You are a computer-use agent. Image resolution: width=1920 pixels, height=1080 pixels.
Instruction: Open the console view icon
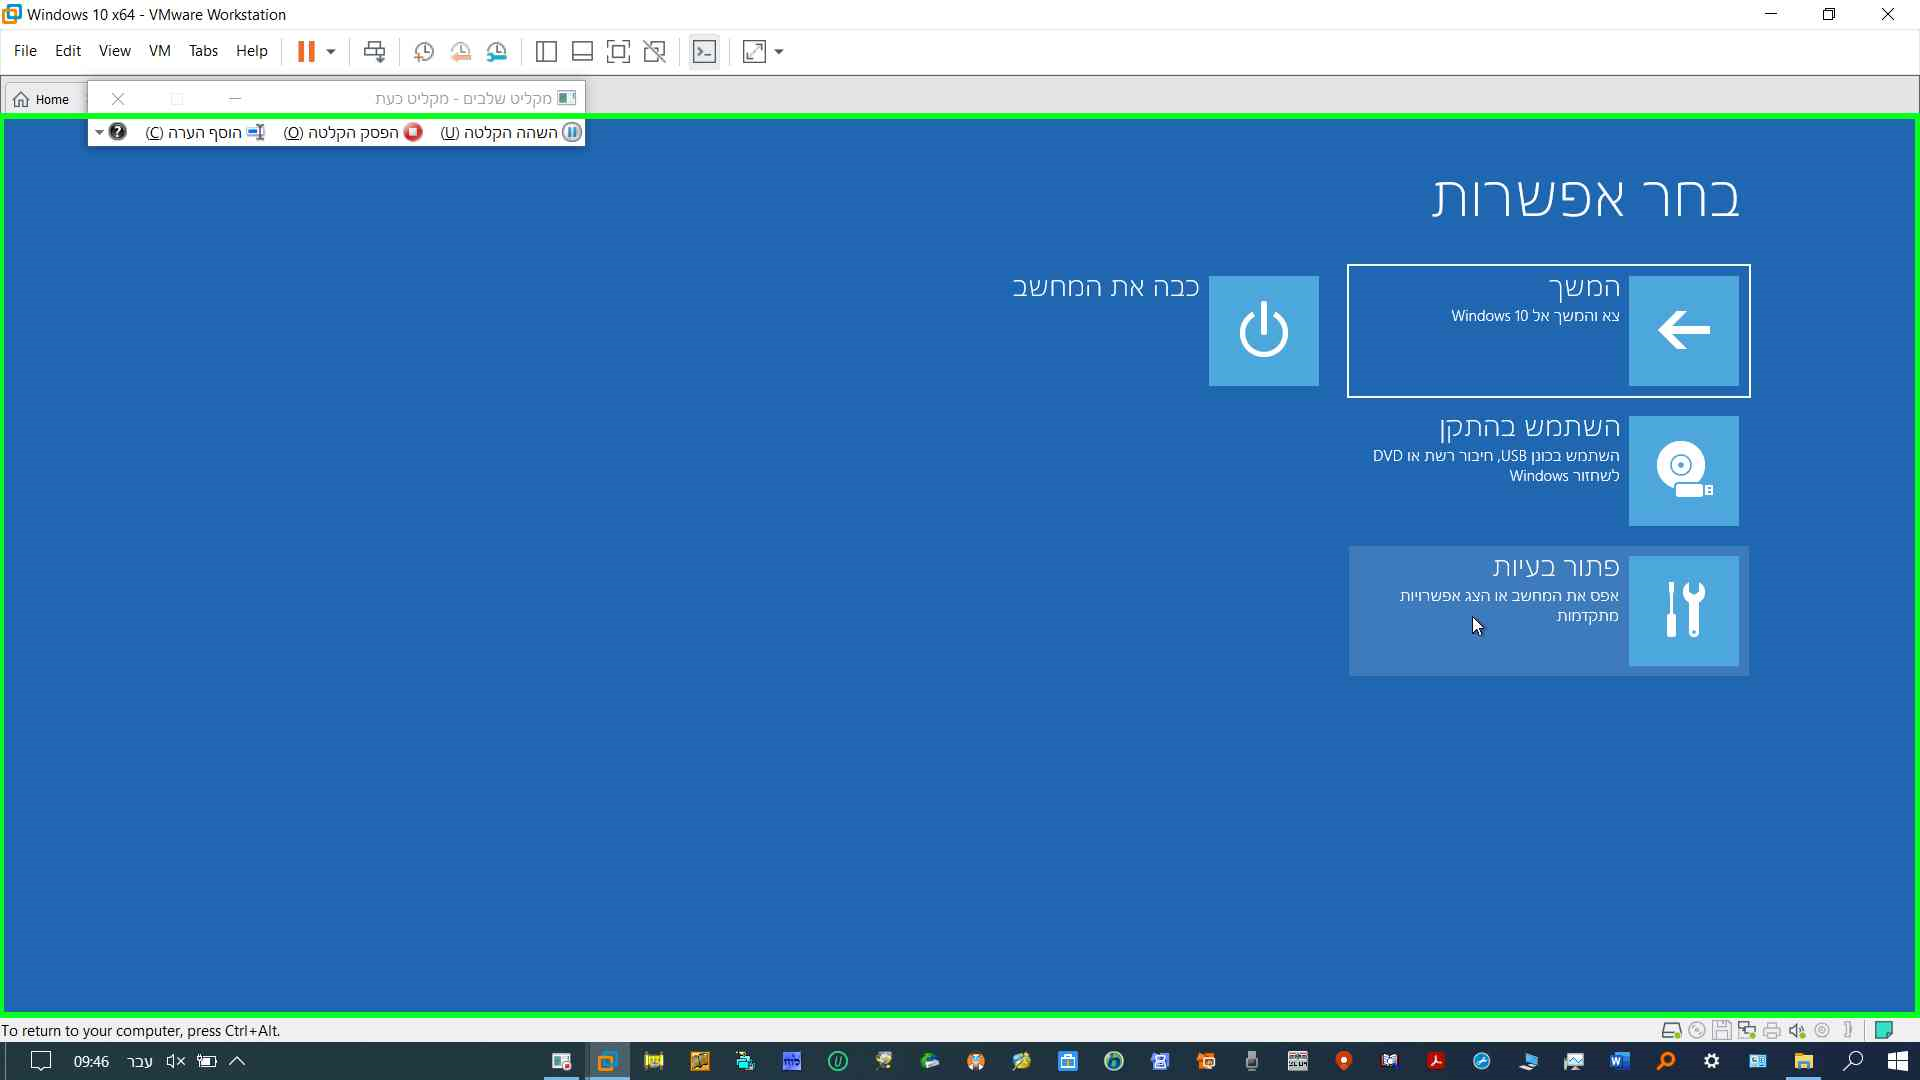(704, 52)
